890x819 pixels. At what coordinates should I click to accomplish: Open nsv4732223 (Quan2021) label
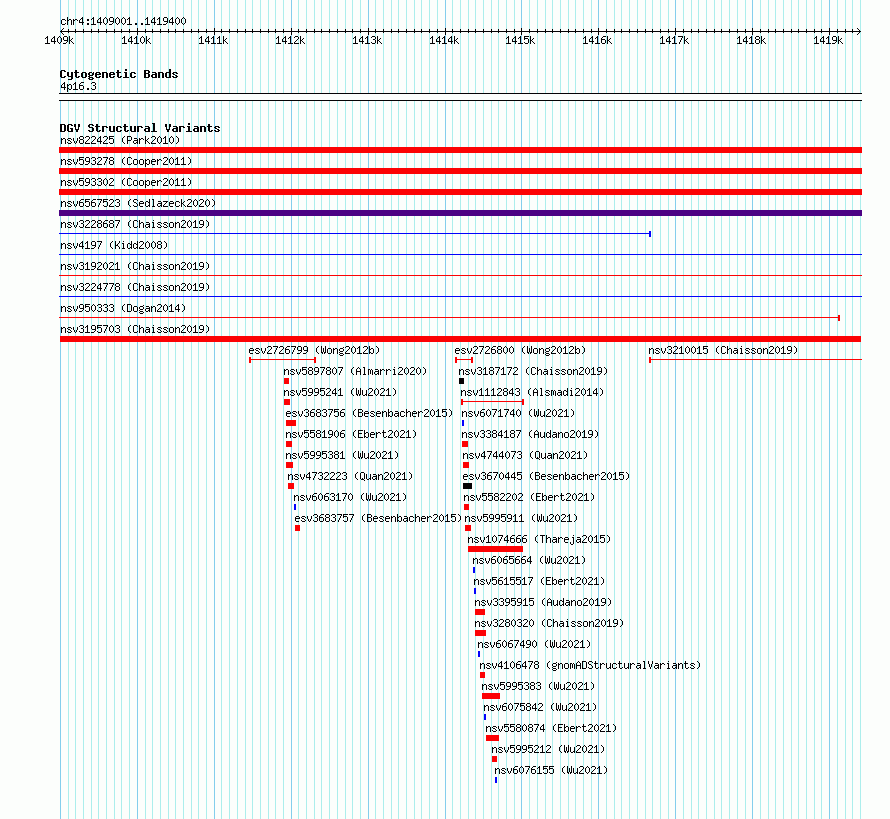(350, 476)
